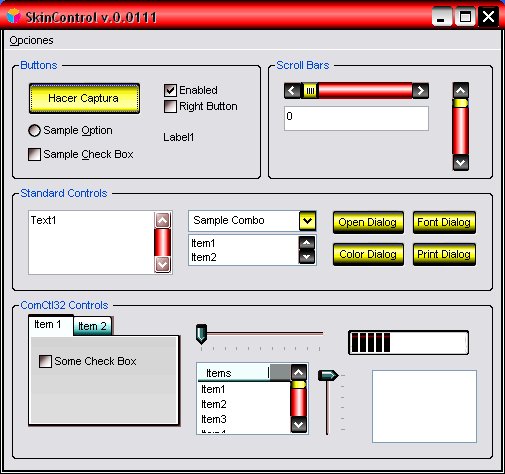Click the Hacer Captura button
The height and width of the screenshot is (474, 505).
[84, 98]
